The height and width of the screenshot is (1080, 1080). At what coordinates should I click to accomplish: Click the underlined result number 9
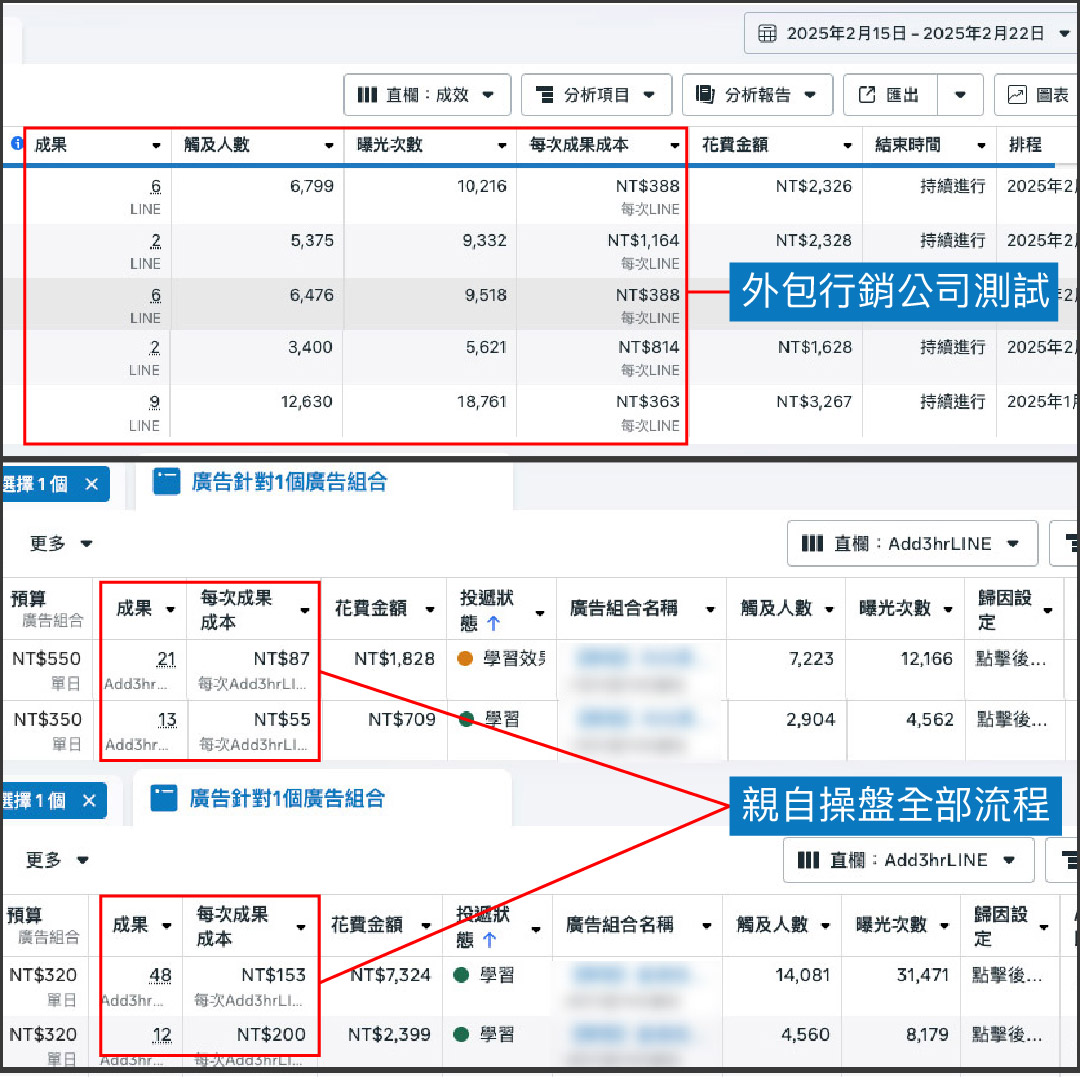coord(154,402)
